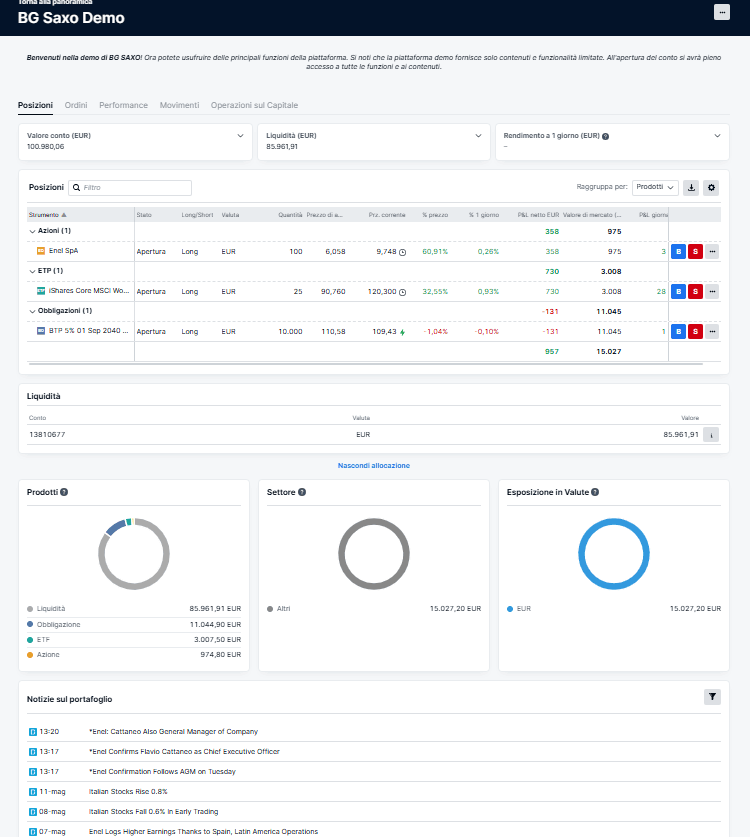Download positions with the export icon
Image resolution: width=750 pixels, height=837 pixels.
point(691,187)
